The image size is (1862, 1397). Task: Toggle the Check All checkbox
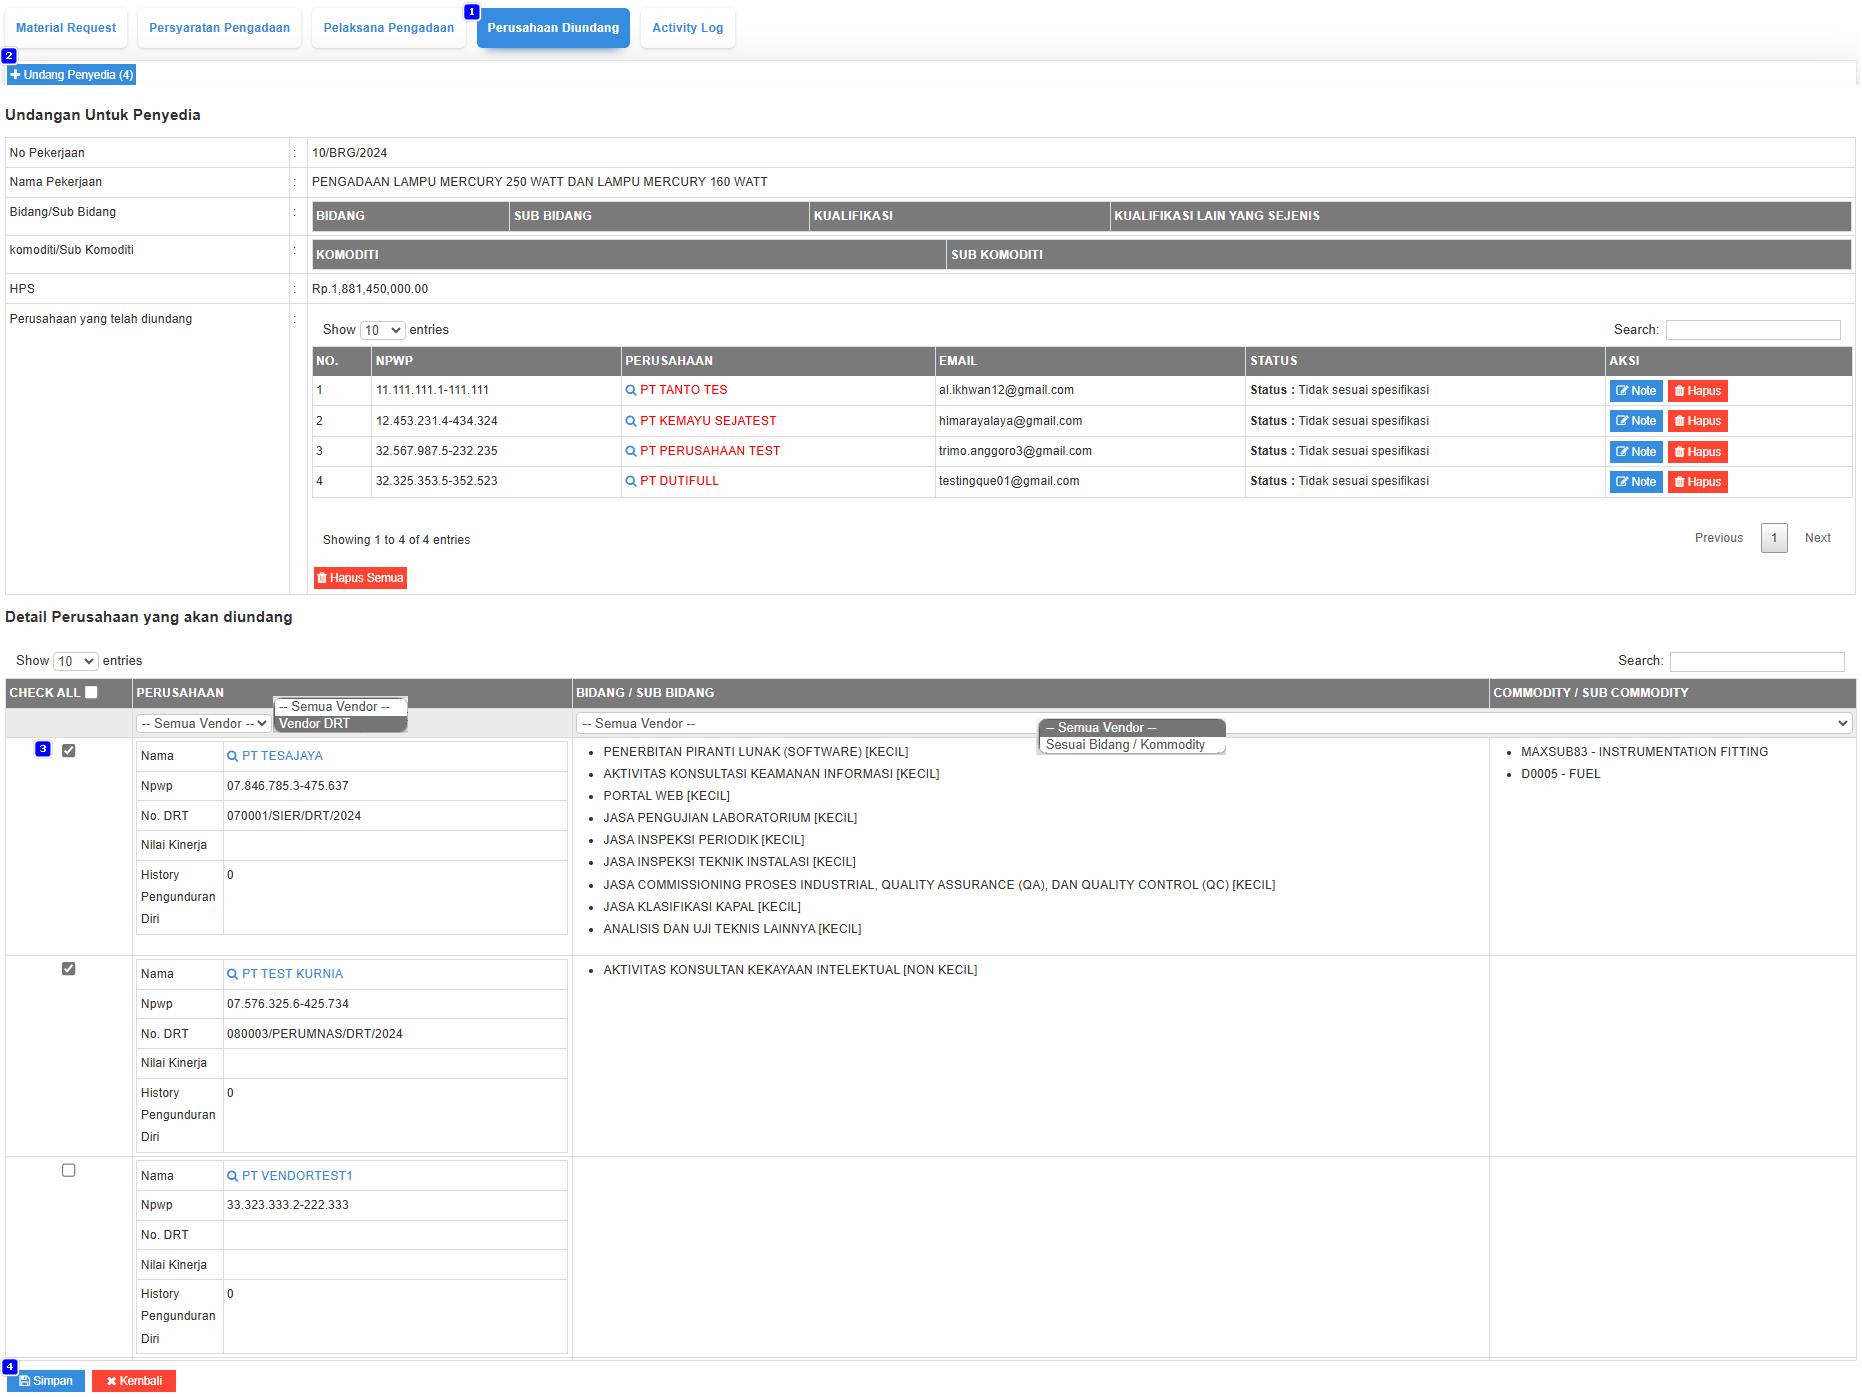91,693
